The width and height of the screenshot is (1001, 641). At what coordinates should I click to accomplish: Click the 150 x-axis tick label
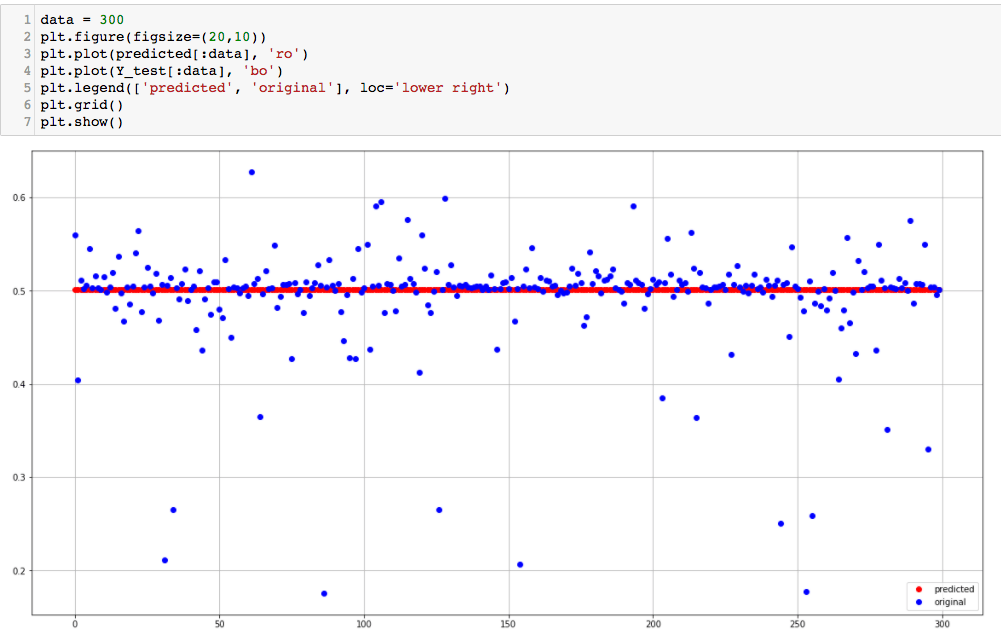click(508, 625)
